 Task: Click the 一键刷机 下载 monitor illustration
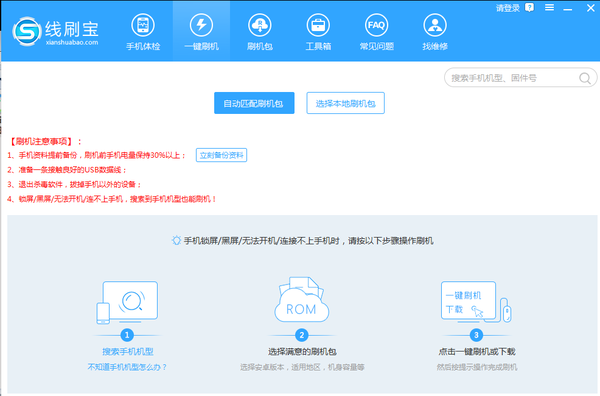476,302
